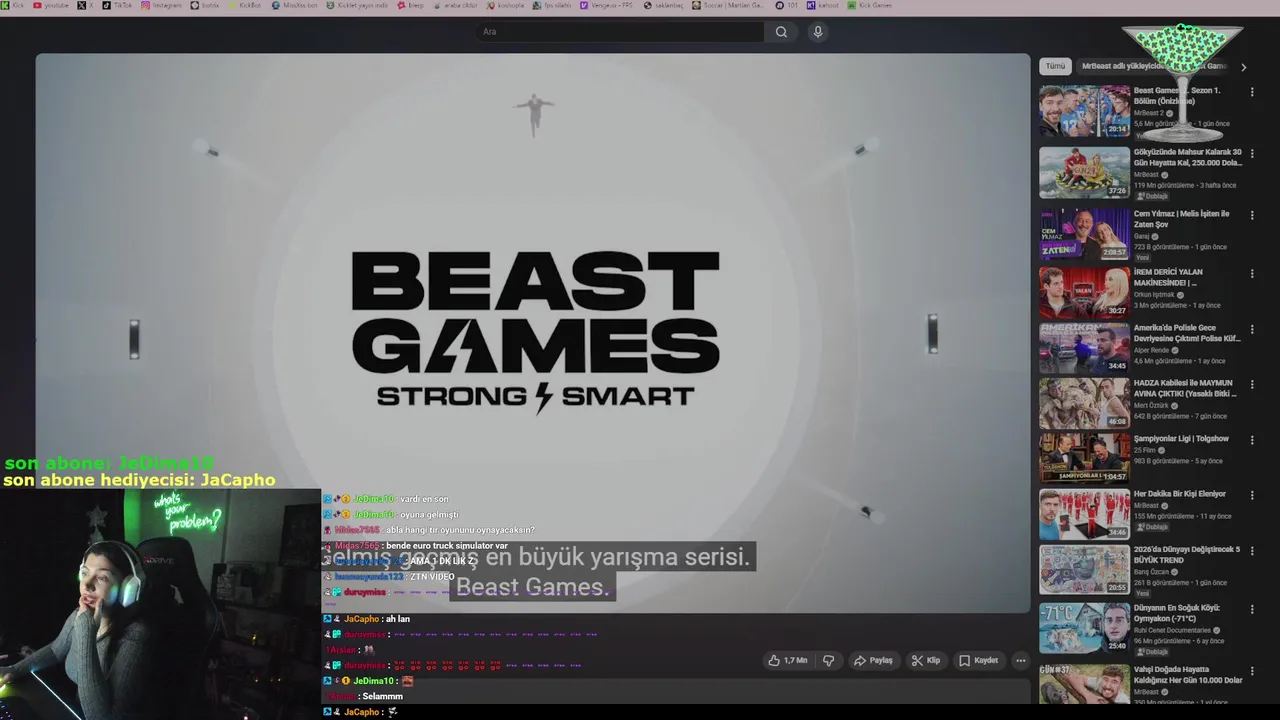
Task: Activate voice search microphone icon
Action: (818, 32)
